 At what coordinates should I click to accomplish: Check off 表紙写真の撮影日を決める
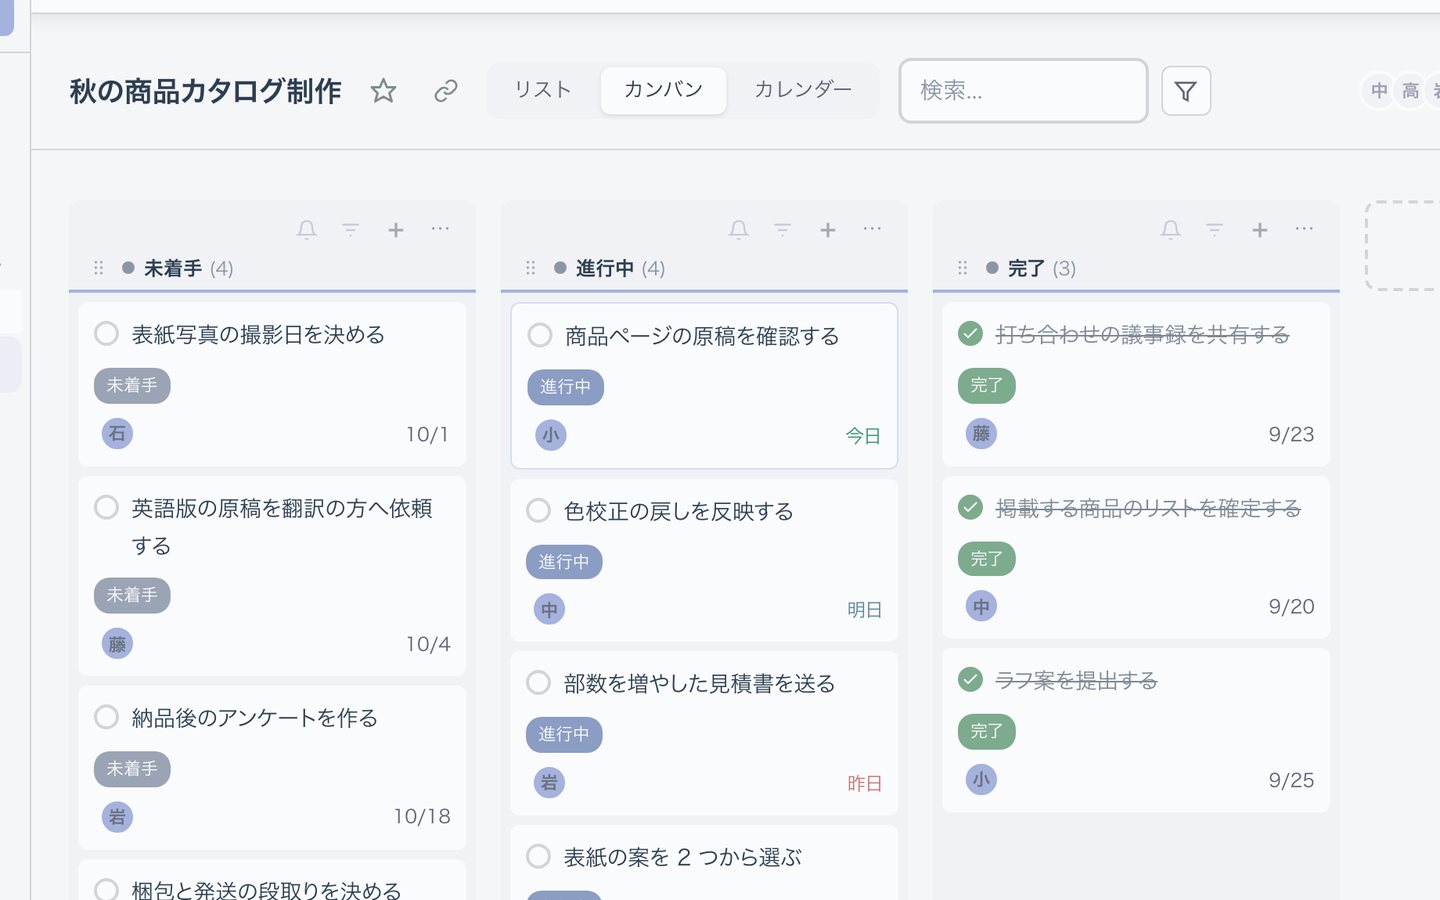click(x=106, y=334)
